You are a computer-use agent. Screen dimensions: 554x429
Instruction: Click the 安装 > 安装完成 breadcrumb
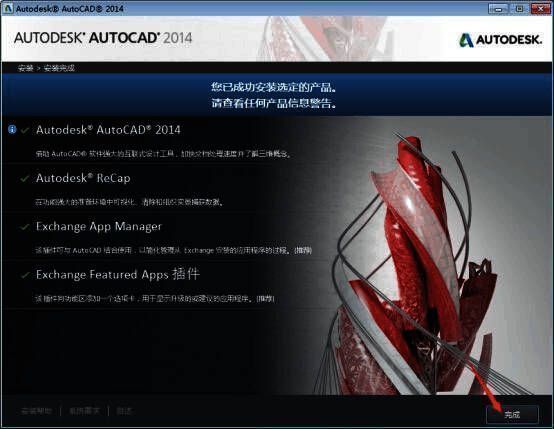pos(46,68)
